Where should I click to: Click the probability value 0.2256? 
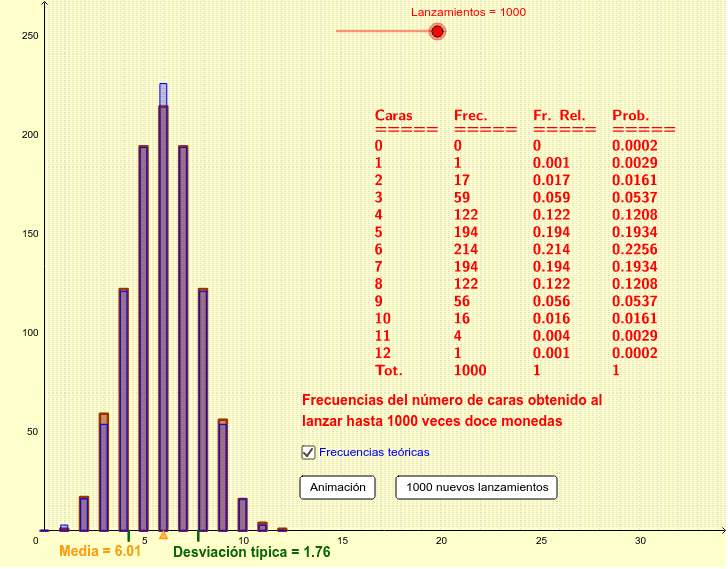635,249
